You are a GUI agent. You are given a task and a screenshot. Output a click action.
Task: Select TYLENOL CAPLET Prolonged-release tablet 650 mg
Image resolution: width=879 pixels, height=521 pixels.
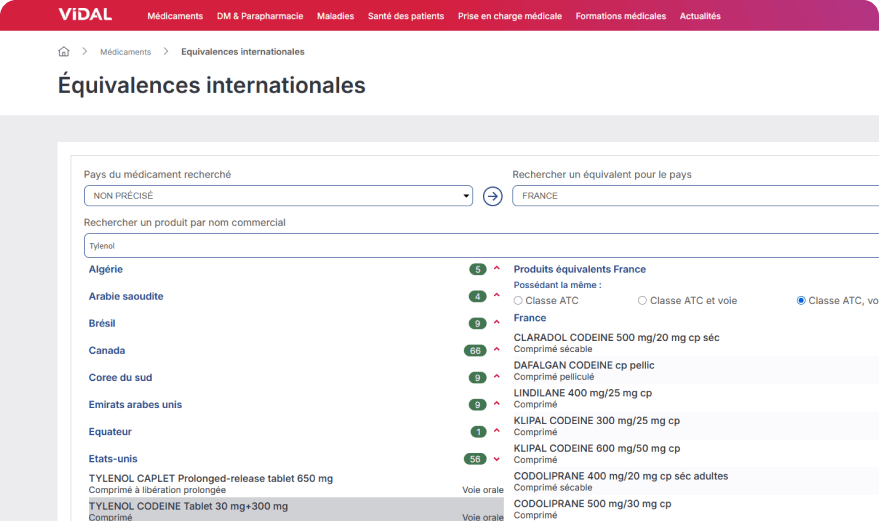(296, 483)
